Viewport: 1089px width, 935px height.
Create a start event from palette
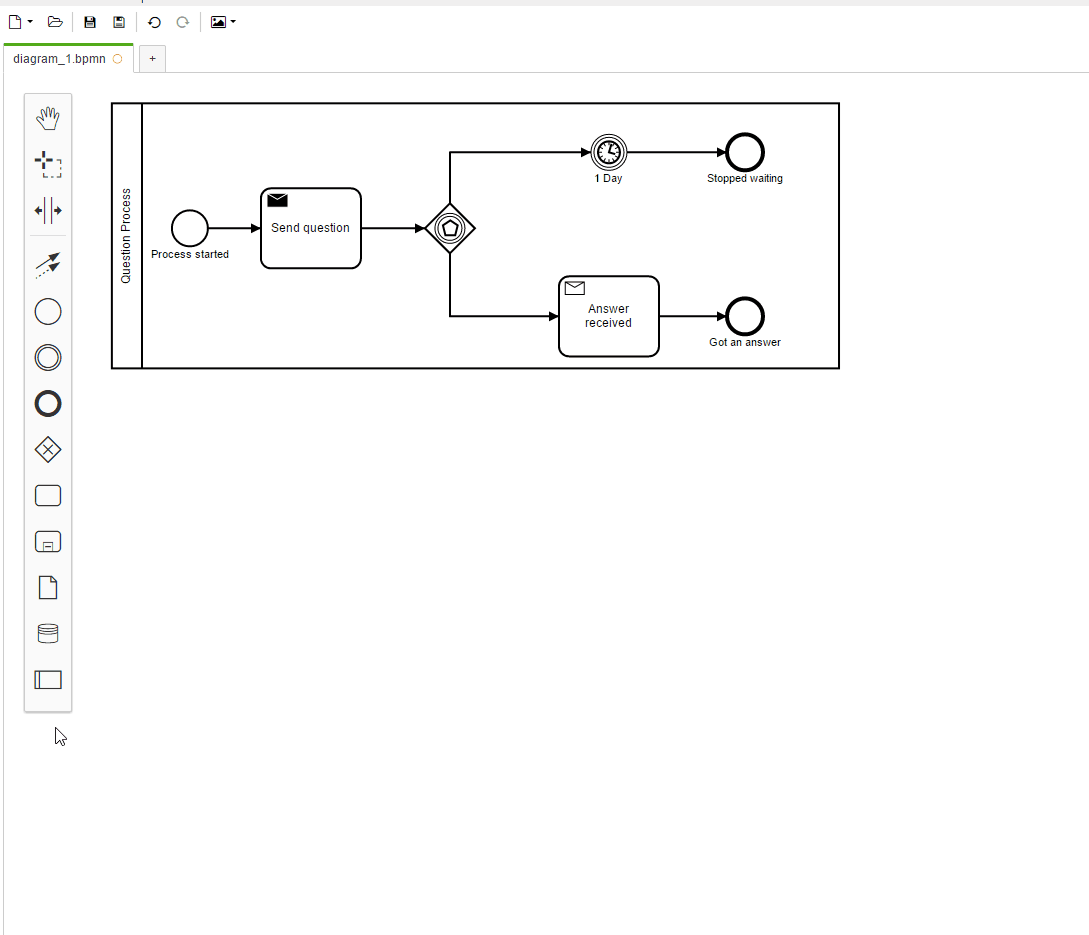click(48, 312)
